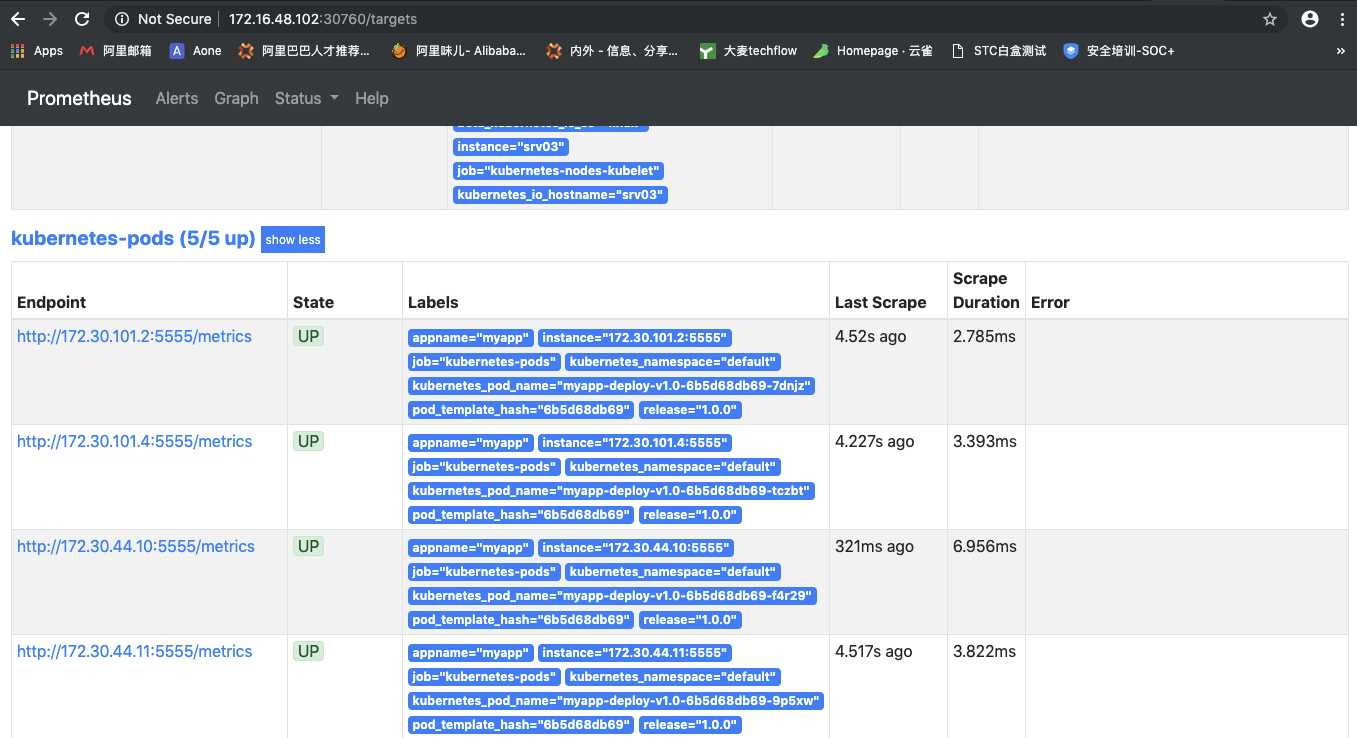Click UP state badge for 172.30.44.10

(x=308, y=546)
